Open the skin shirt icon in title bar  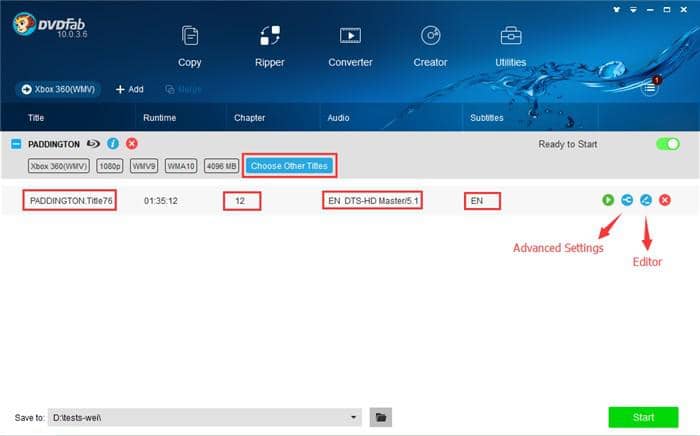tap(617, 9)
